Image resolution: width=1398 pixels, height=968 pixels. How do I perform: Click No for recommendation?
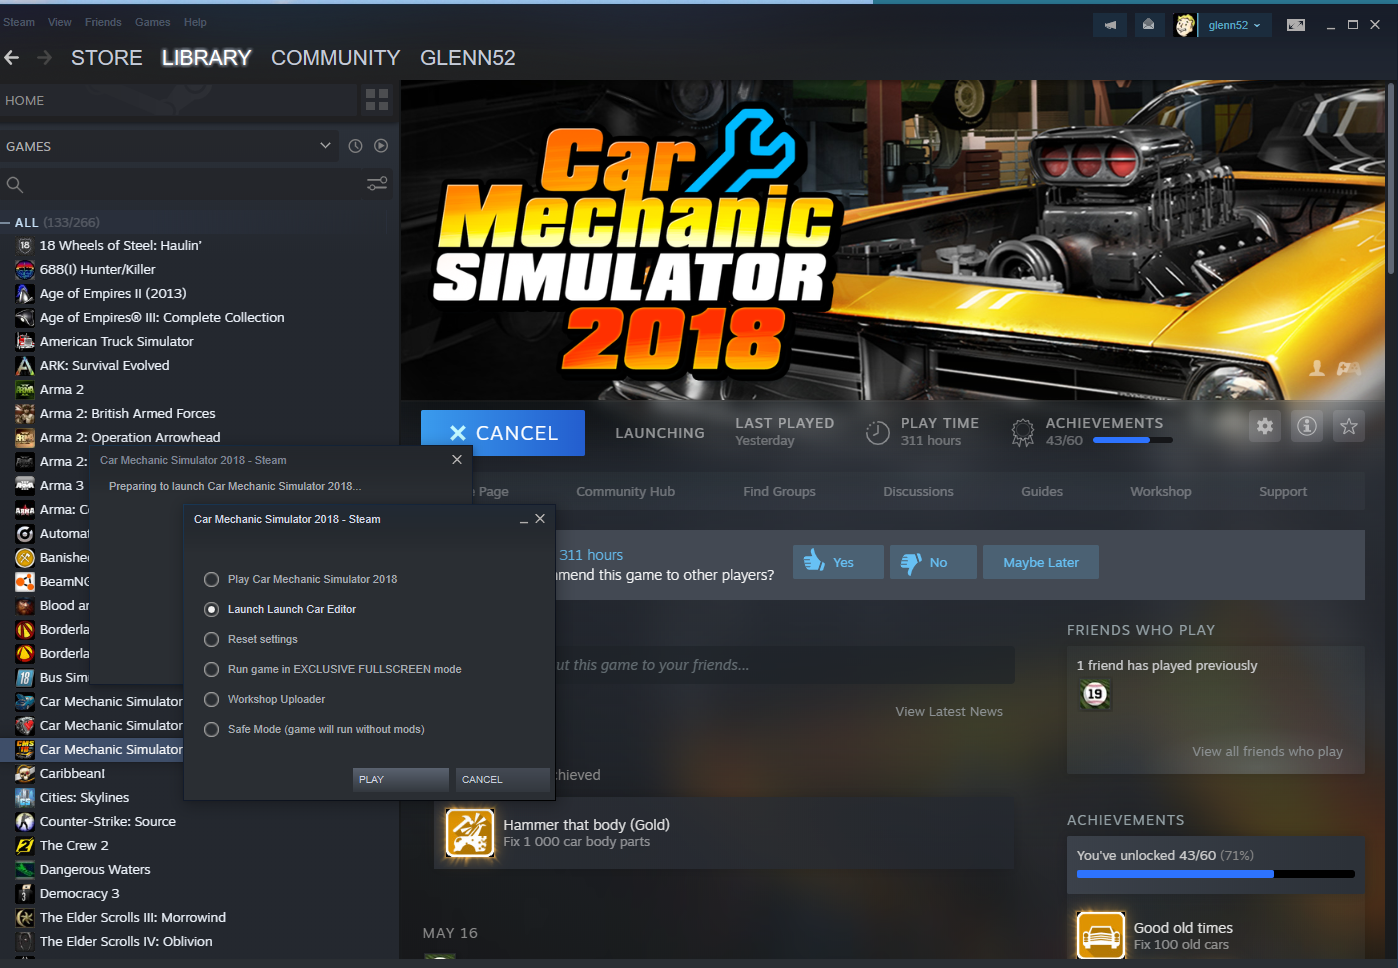click(x=933, y=562)
